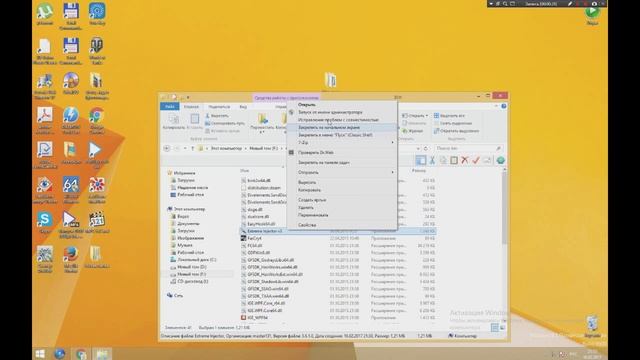Open address bar history dropdown
Image resolution: width=640 pixels, height=360 pixels.
point(418,148)
